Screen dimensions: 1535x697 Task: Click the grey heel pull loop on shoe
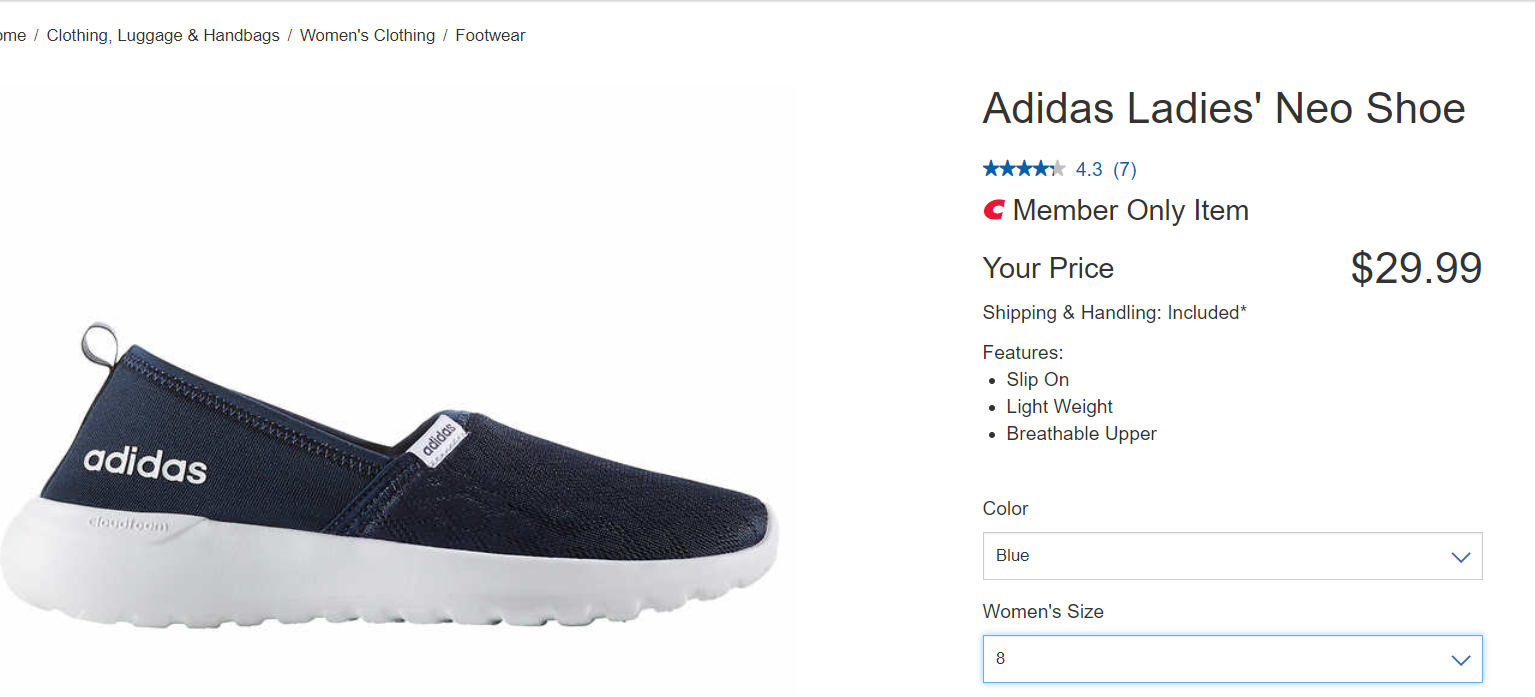100,344
